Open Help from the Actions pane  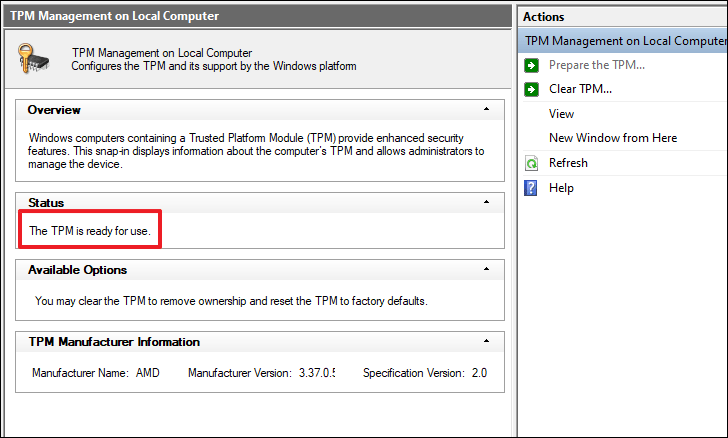561,188
